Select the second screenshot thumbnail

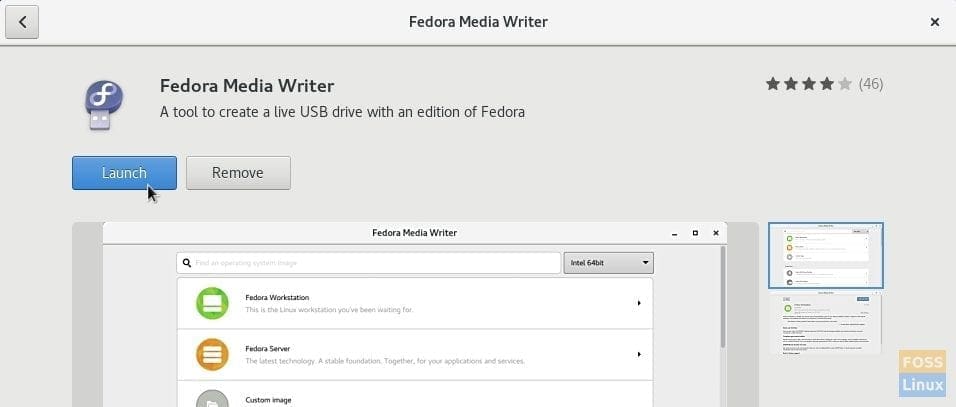point(826,323)
